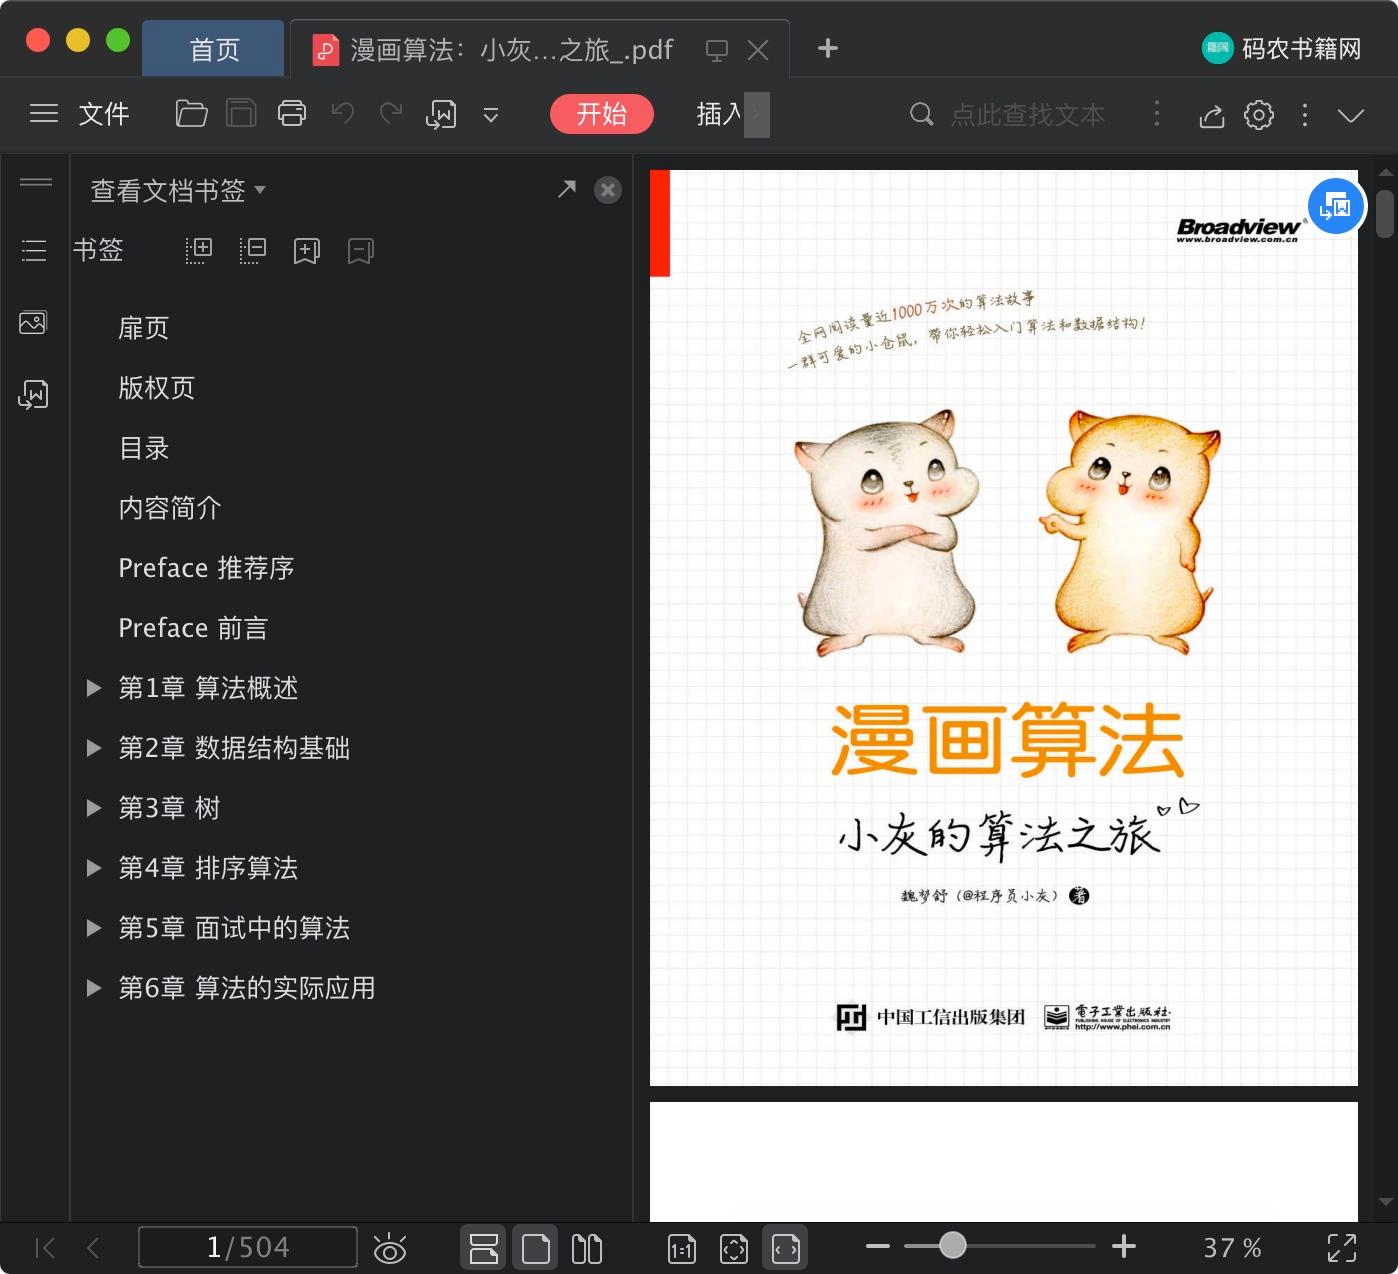This screenshot has width=1398, height=1274.
Task: Jump to 版权页 bookmark
Action: click(x=157, y=388)
